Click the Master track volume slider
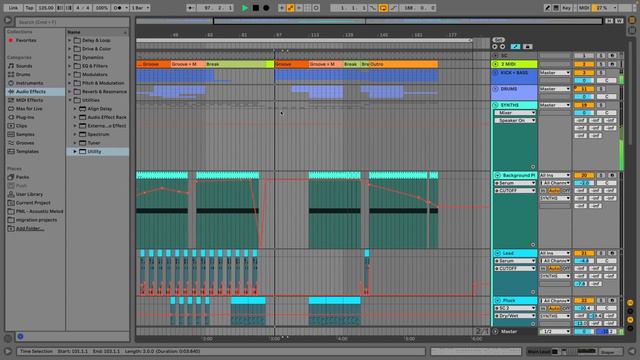 [x=584, y=331]
